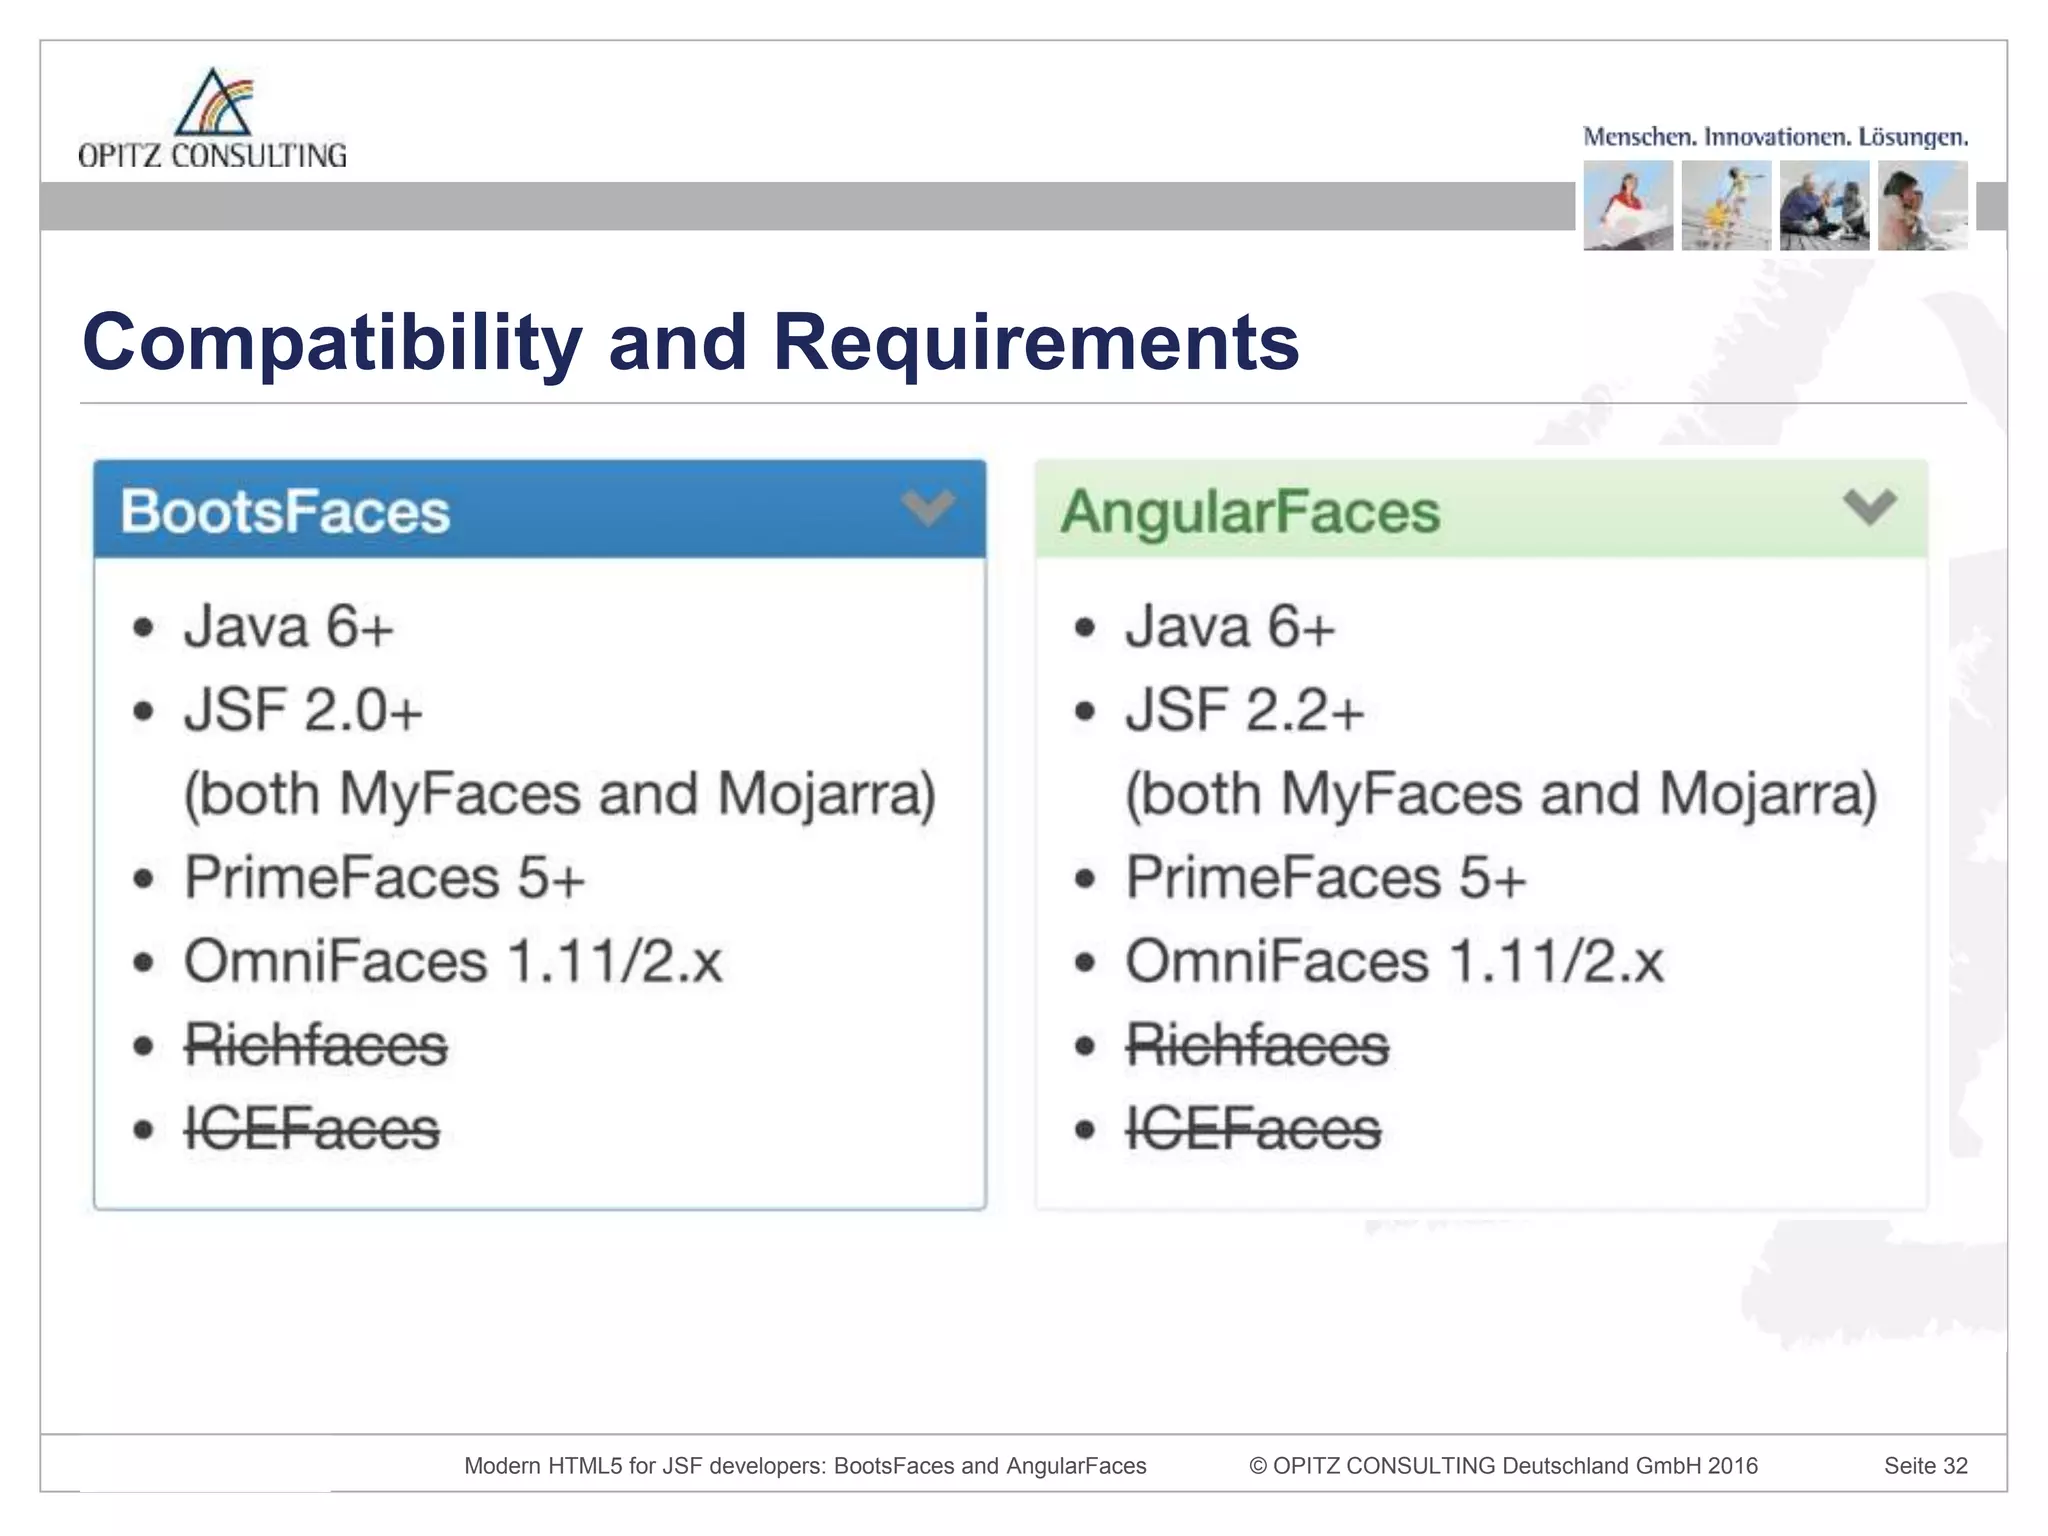Collapse the BootsFaces panel chevron
2048x1536 pixels.
928,508
